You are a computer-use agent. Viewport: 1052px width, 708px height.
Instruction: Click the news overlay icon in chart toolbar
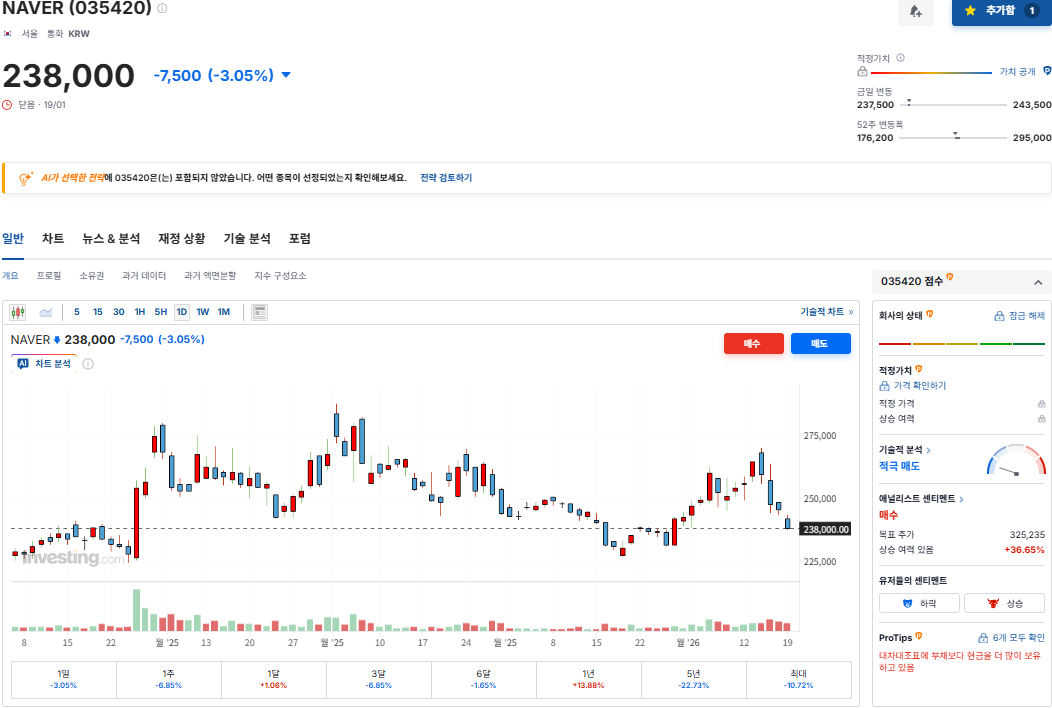click(x=260, y=312)
